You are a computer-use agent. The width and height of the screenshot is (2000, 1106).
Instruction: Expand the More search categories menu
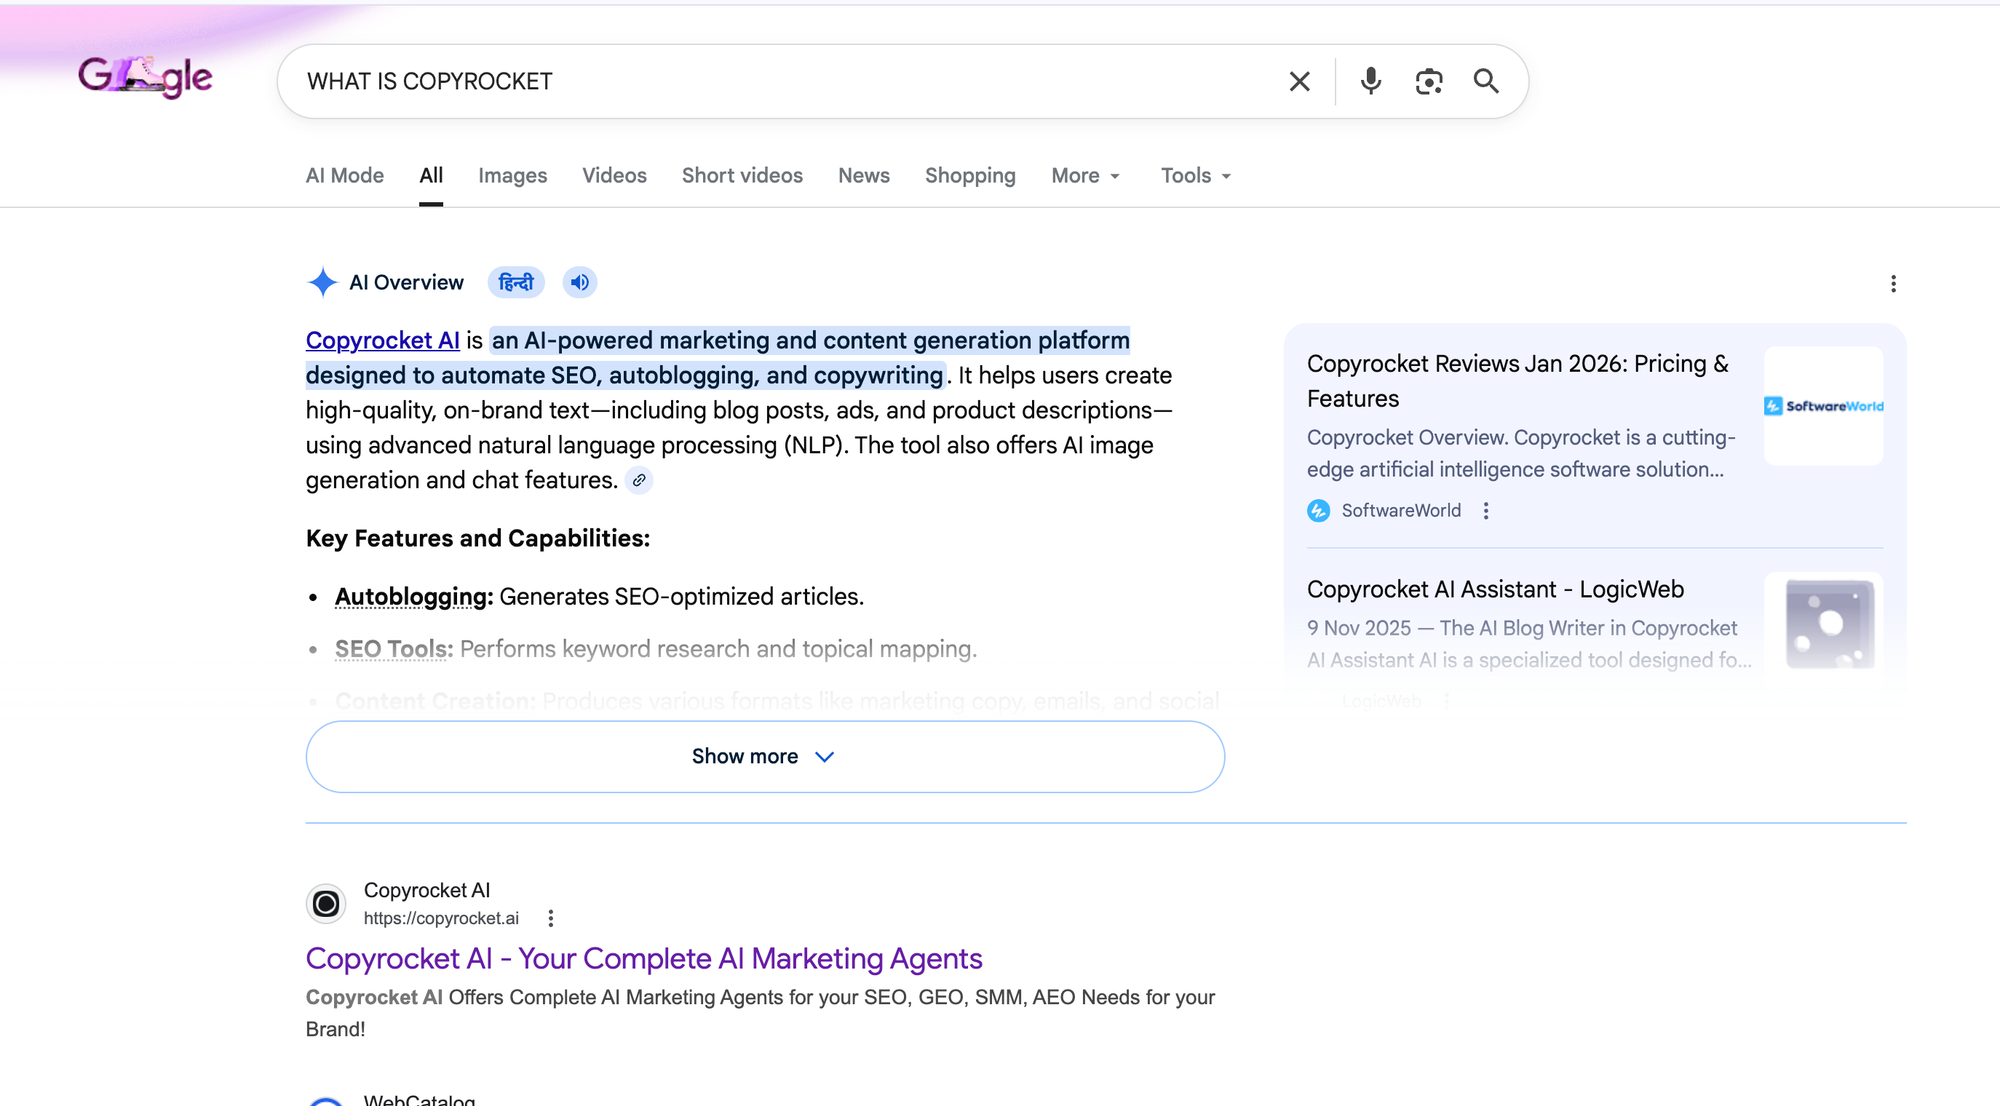point(1084,175)
